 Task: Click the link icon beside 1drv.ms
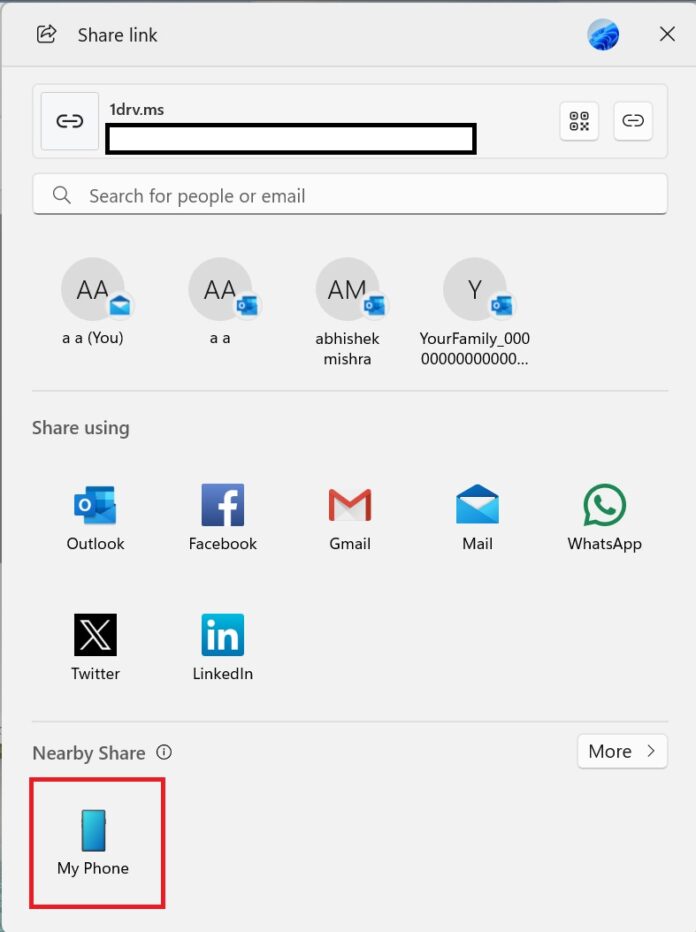[69, 121]
